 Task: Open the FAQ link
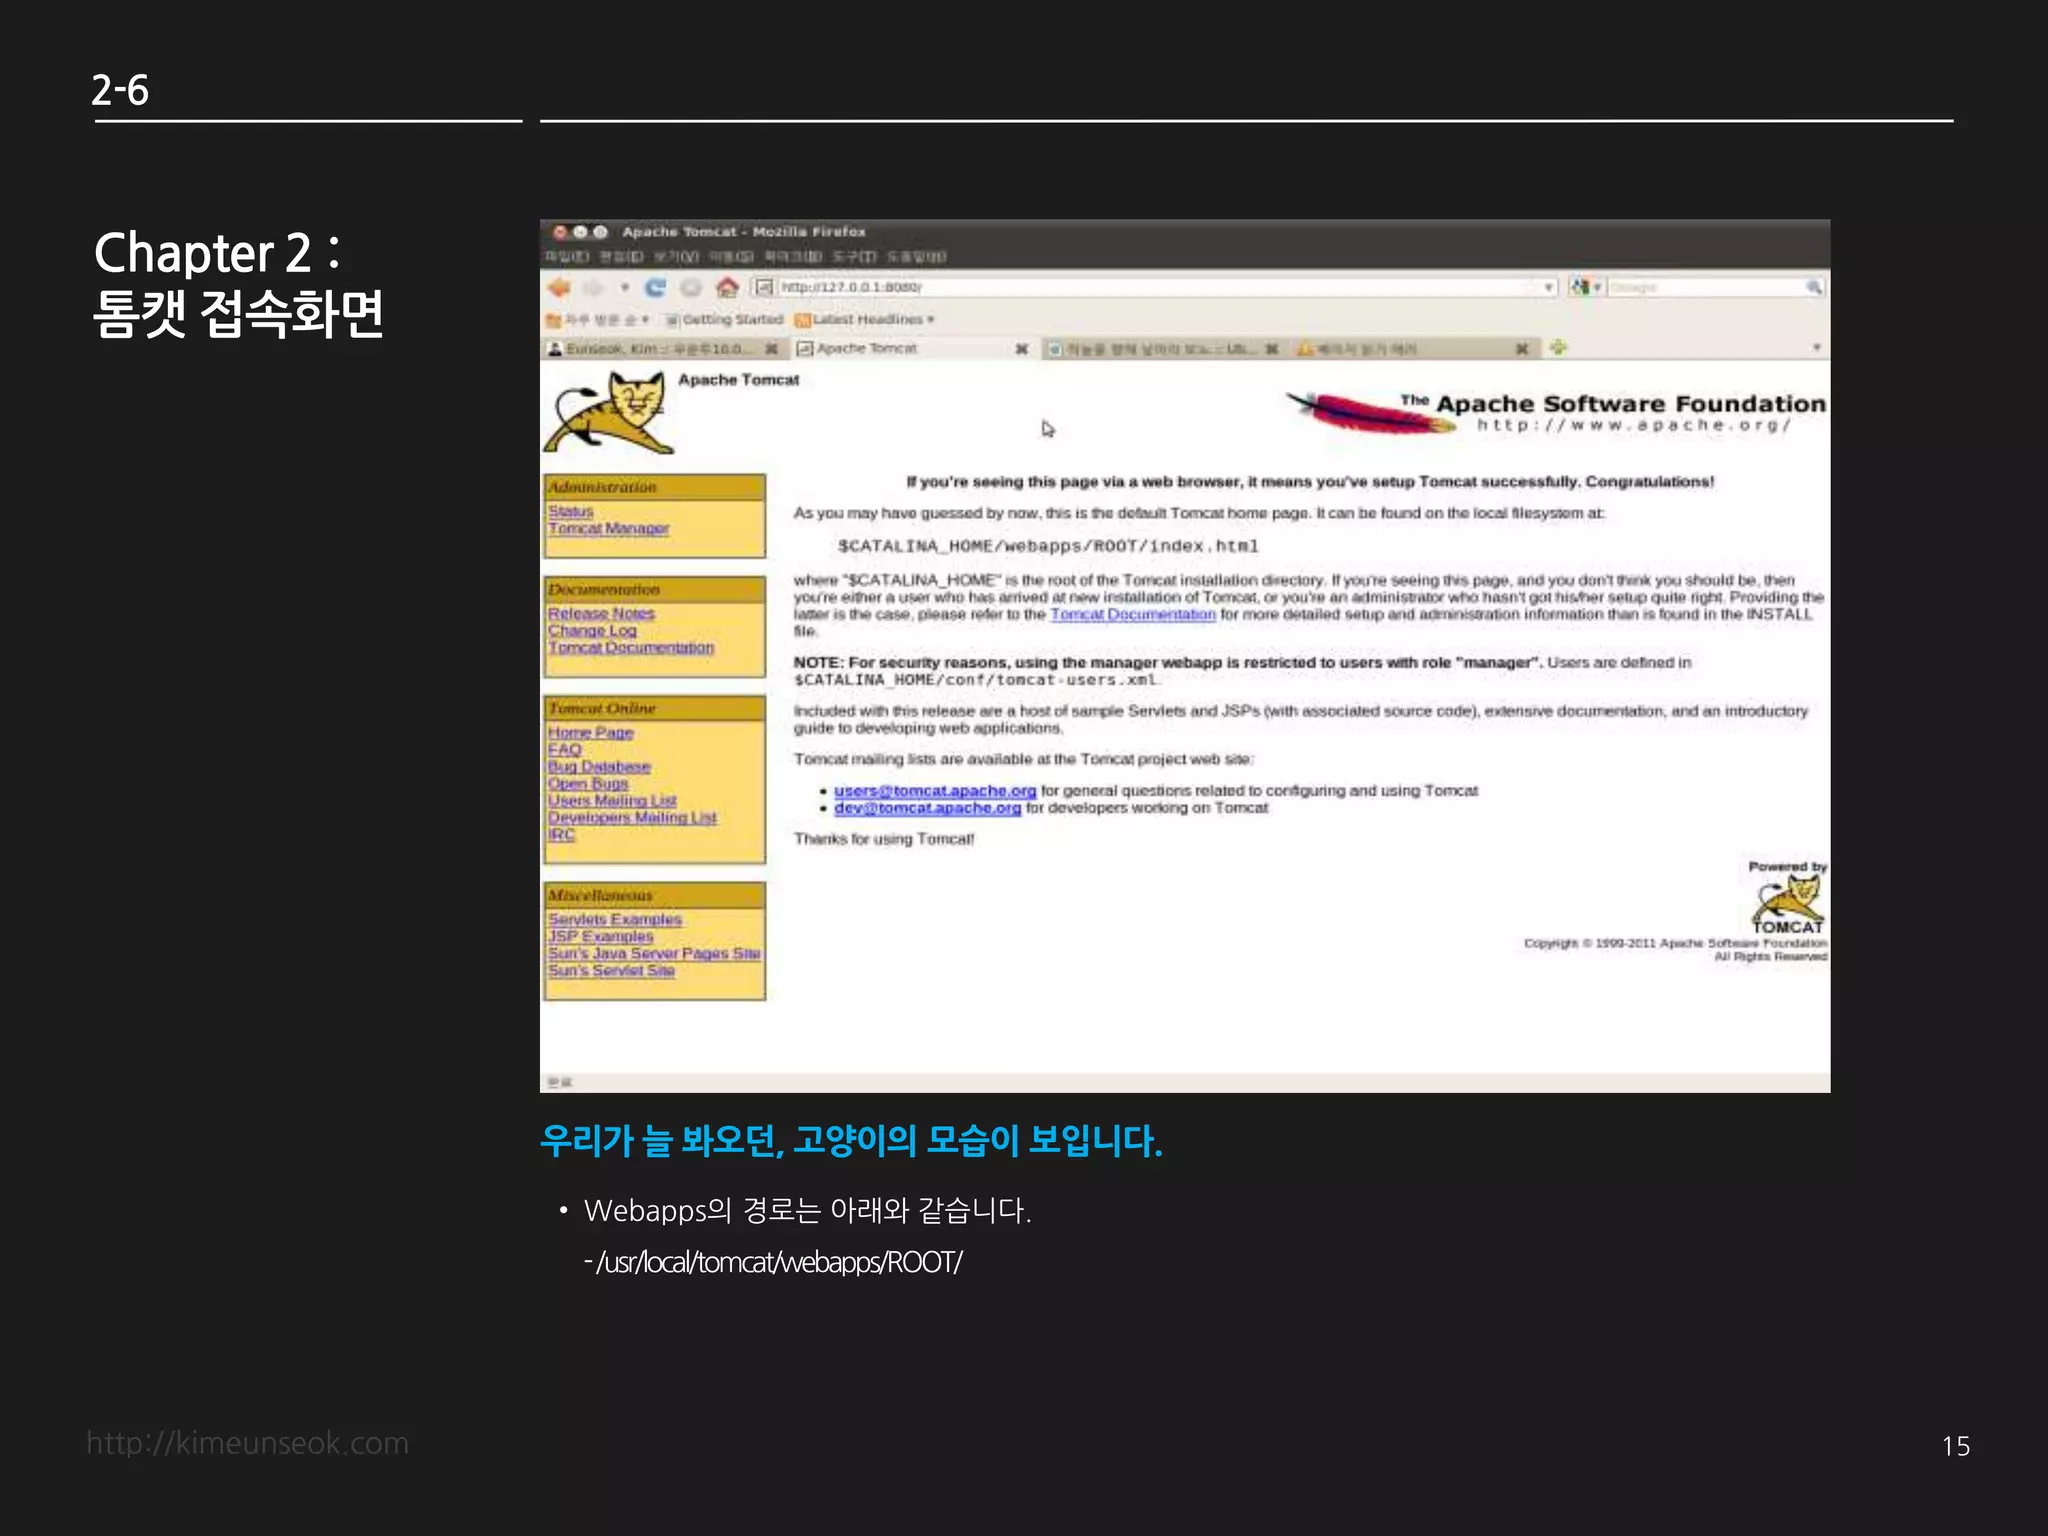pos(564,750)
